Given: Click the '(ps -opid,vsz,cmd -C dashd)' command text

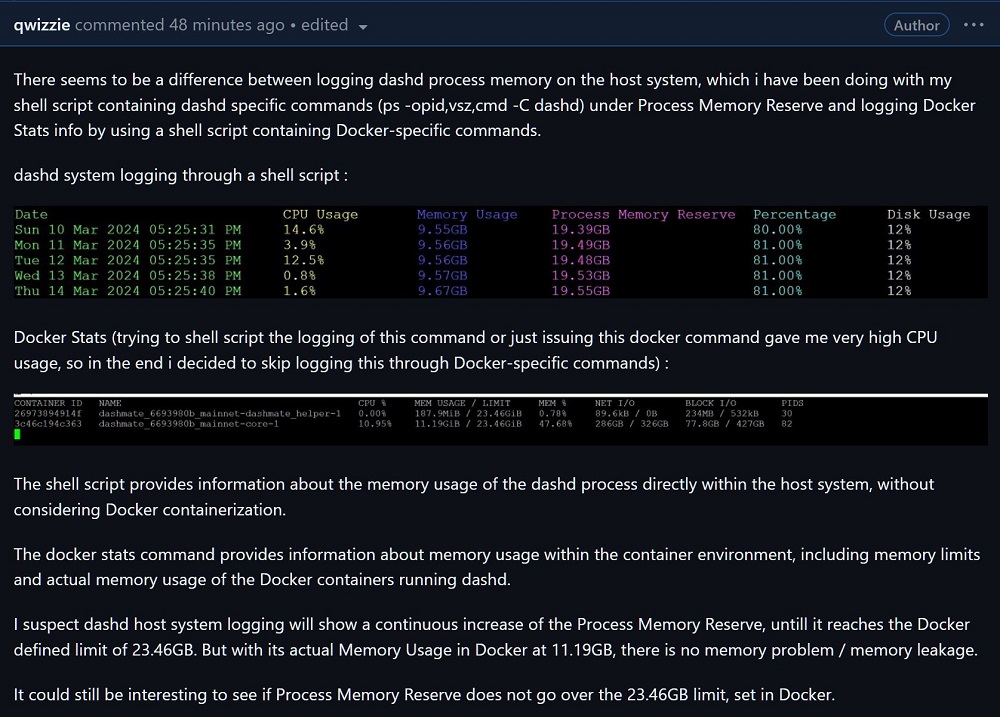Looking at the screenshot, I should 481,105.
